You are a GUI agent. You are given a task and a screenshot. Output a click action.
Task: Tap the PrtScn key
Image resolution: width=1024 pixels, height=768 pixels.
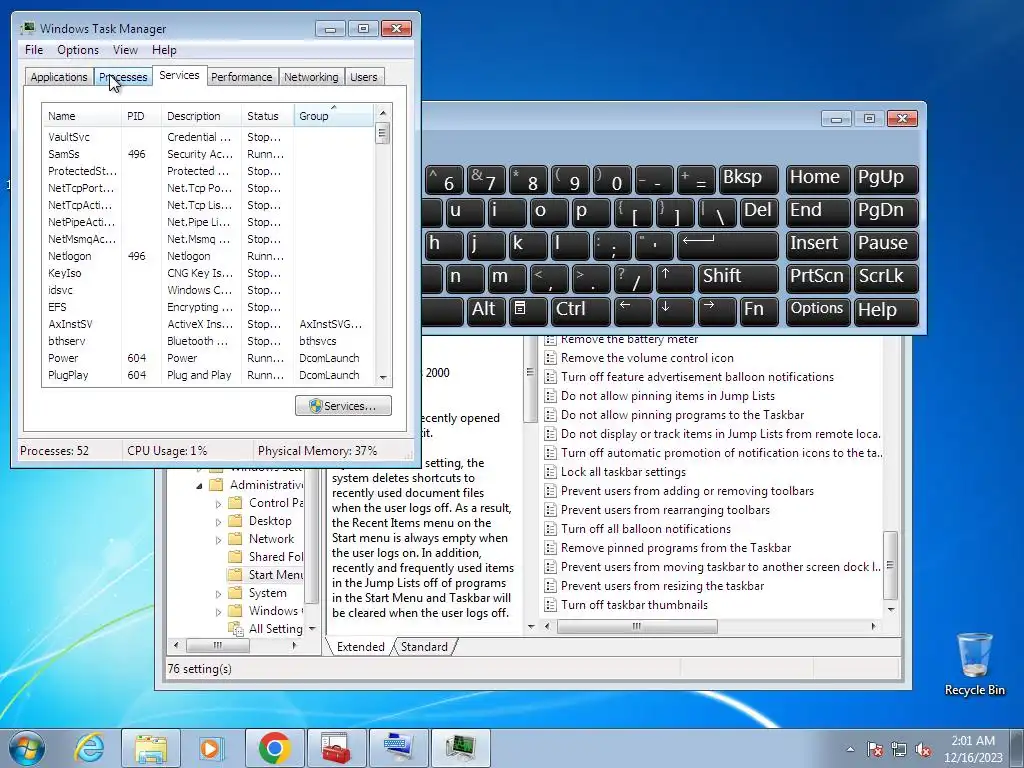pos(818,278)
